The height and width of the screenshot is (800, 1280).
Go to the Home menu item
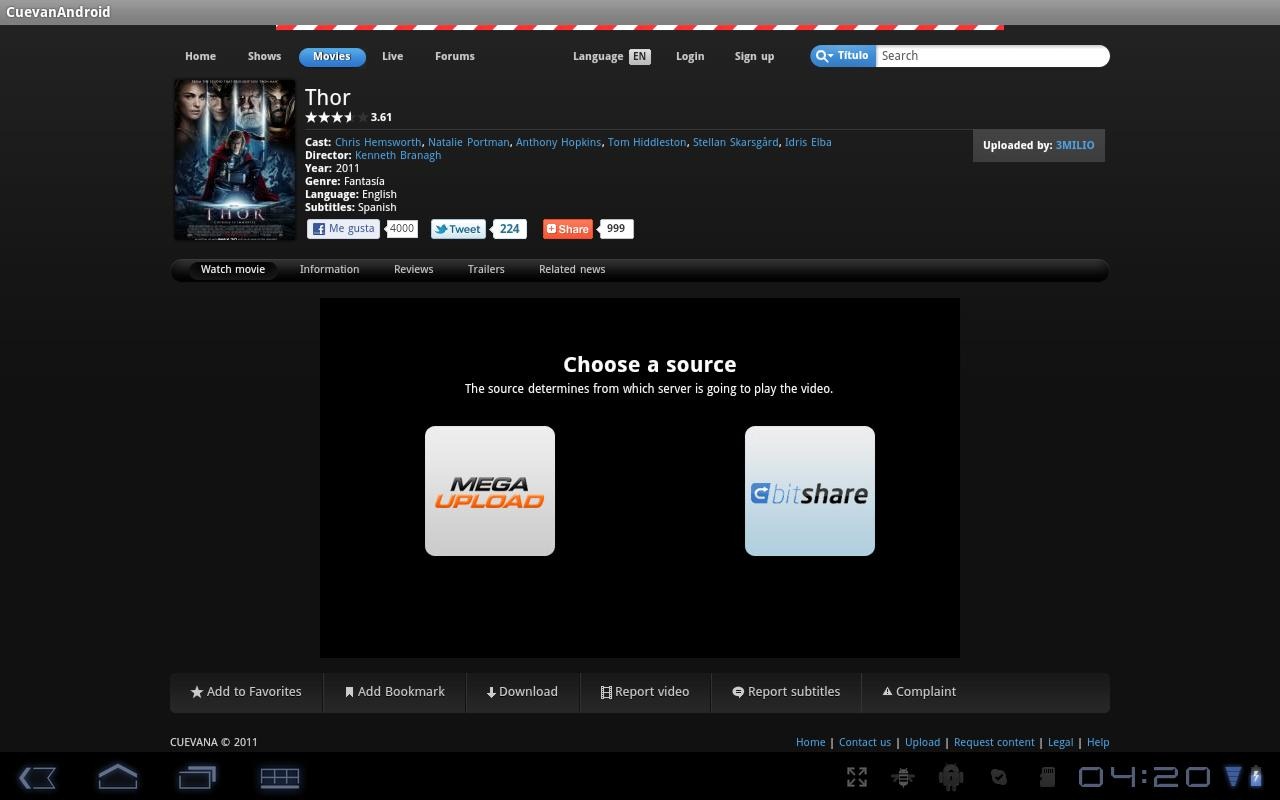(200, 56)
